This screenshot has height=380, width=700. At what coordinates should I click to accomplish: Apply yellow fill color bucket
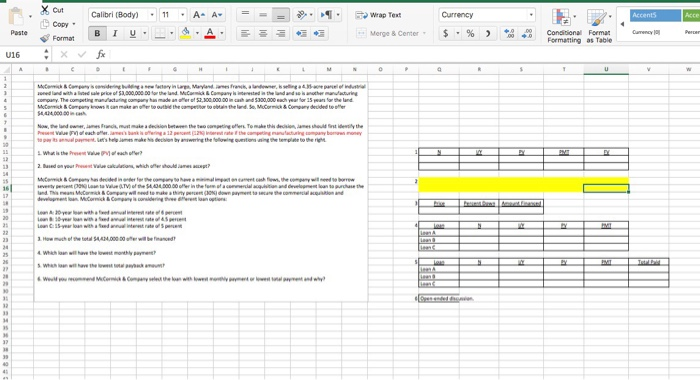tap(186, 33)
